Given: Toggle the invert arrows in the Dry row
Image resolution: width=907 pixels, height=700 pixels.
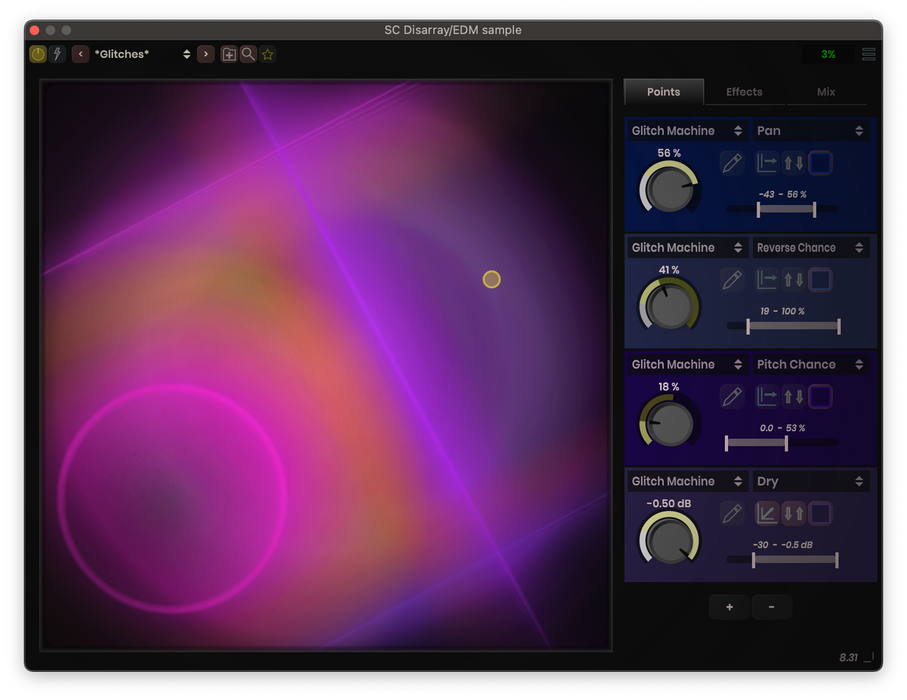Looking at the screenshot, I should (x=793, y=514).
